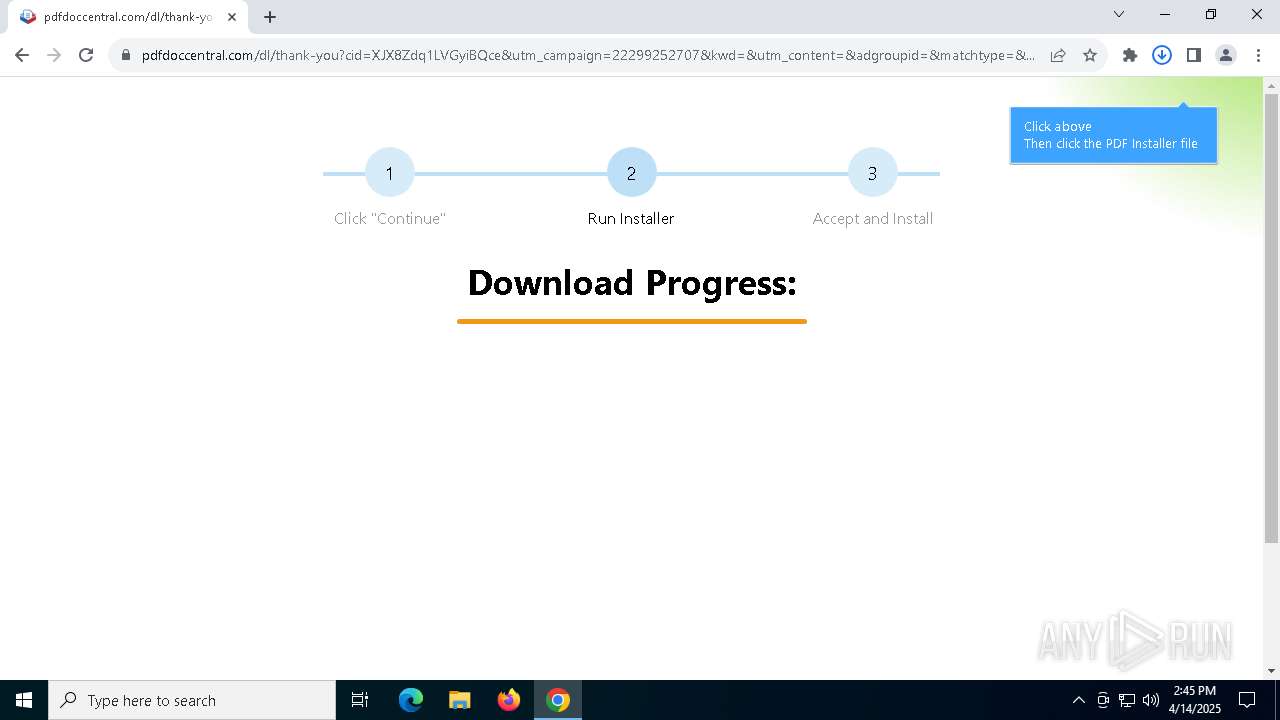Open the profile avatar menu
The width and height of the screenshot is (1280, 720).
click(x=1226, y=55)
